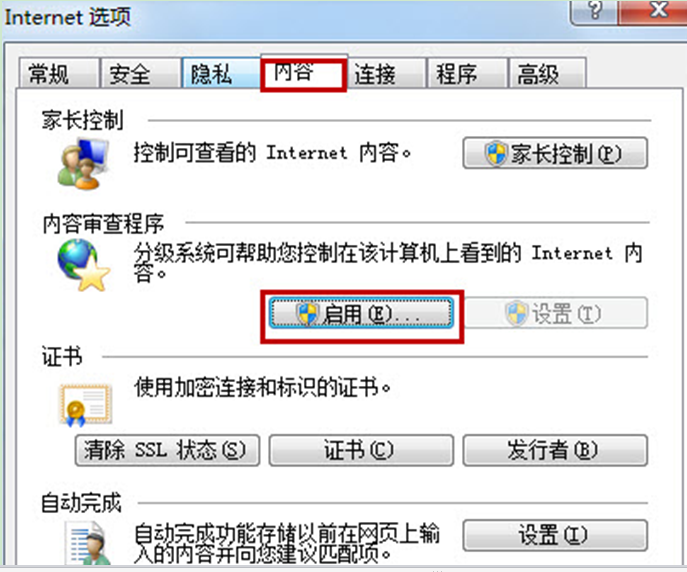This screenshot has width=687, height=572.
Task: Select the 内容 tab
Action: [x=304, y=74]
